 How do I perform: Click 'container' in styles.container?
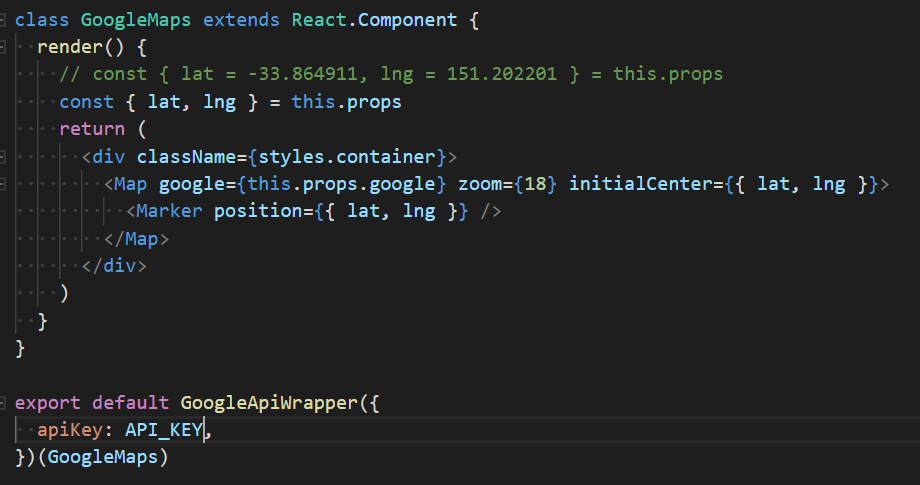[x=385, y=157]
